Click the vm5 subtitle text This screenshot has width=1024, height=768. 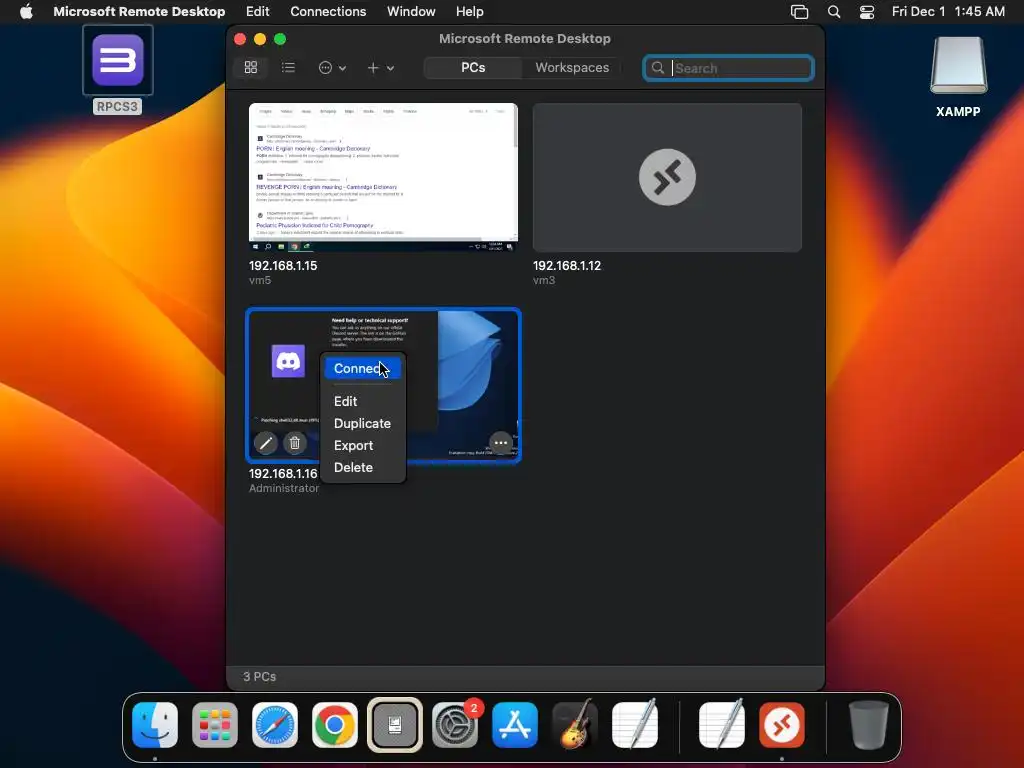260,280
